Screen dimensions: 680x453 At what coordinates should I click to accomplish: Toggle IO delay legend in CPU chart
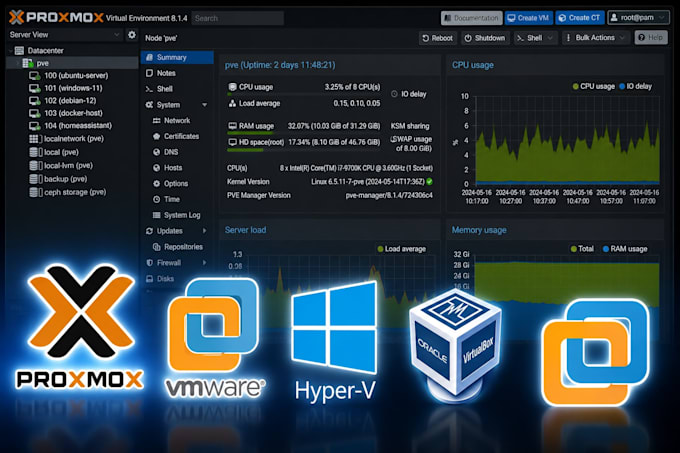[x=636, y=86]
